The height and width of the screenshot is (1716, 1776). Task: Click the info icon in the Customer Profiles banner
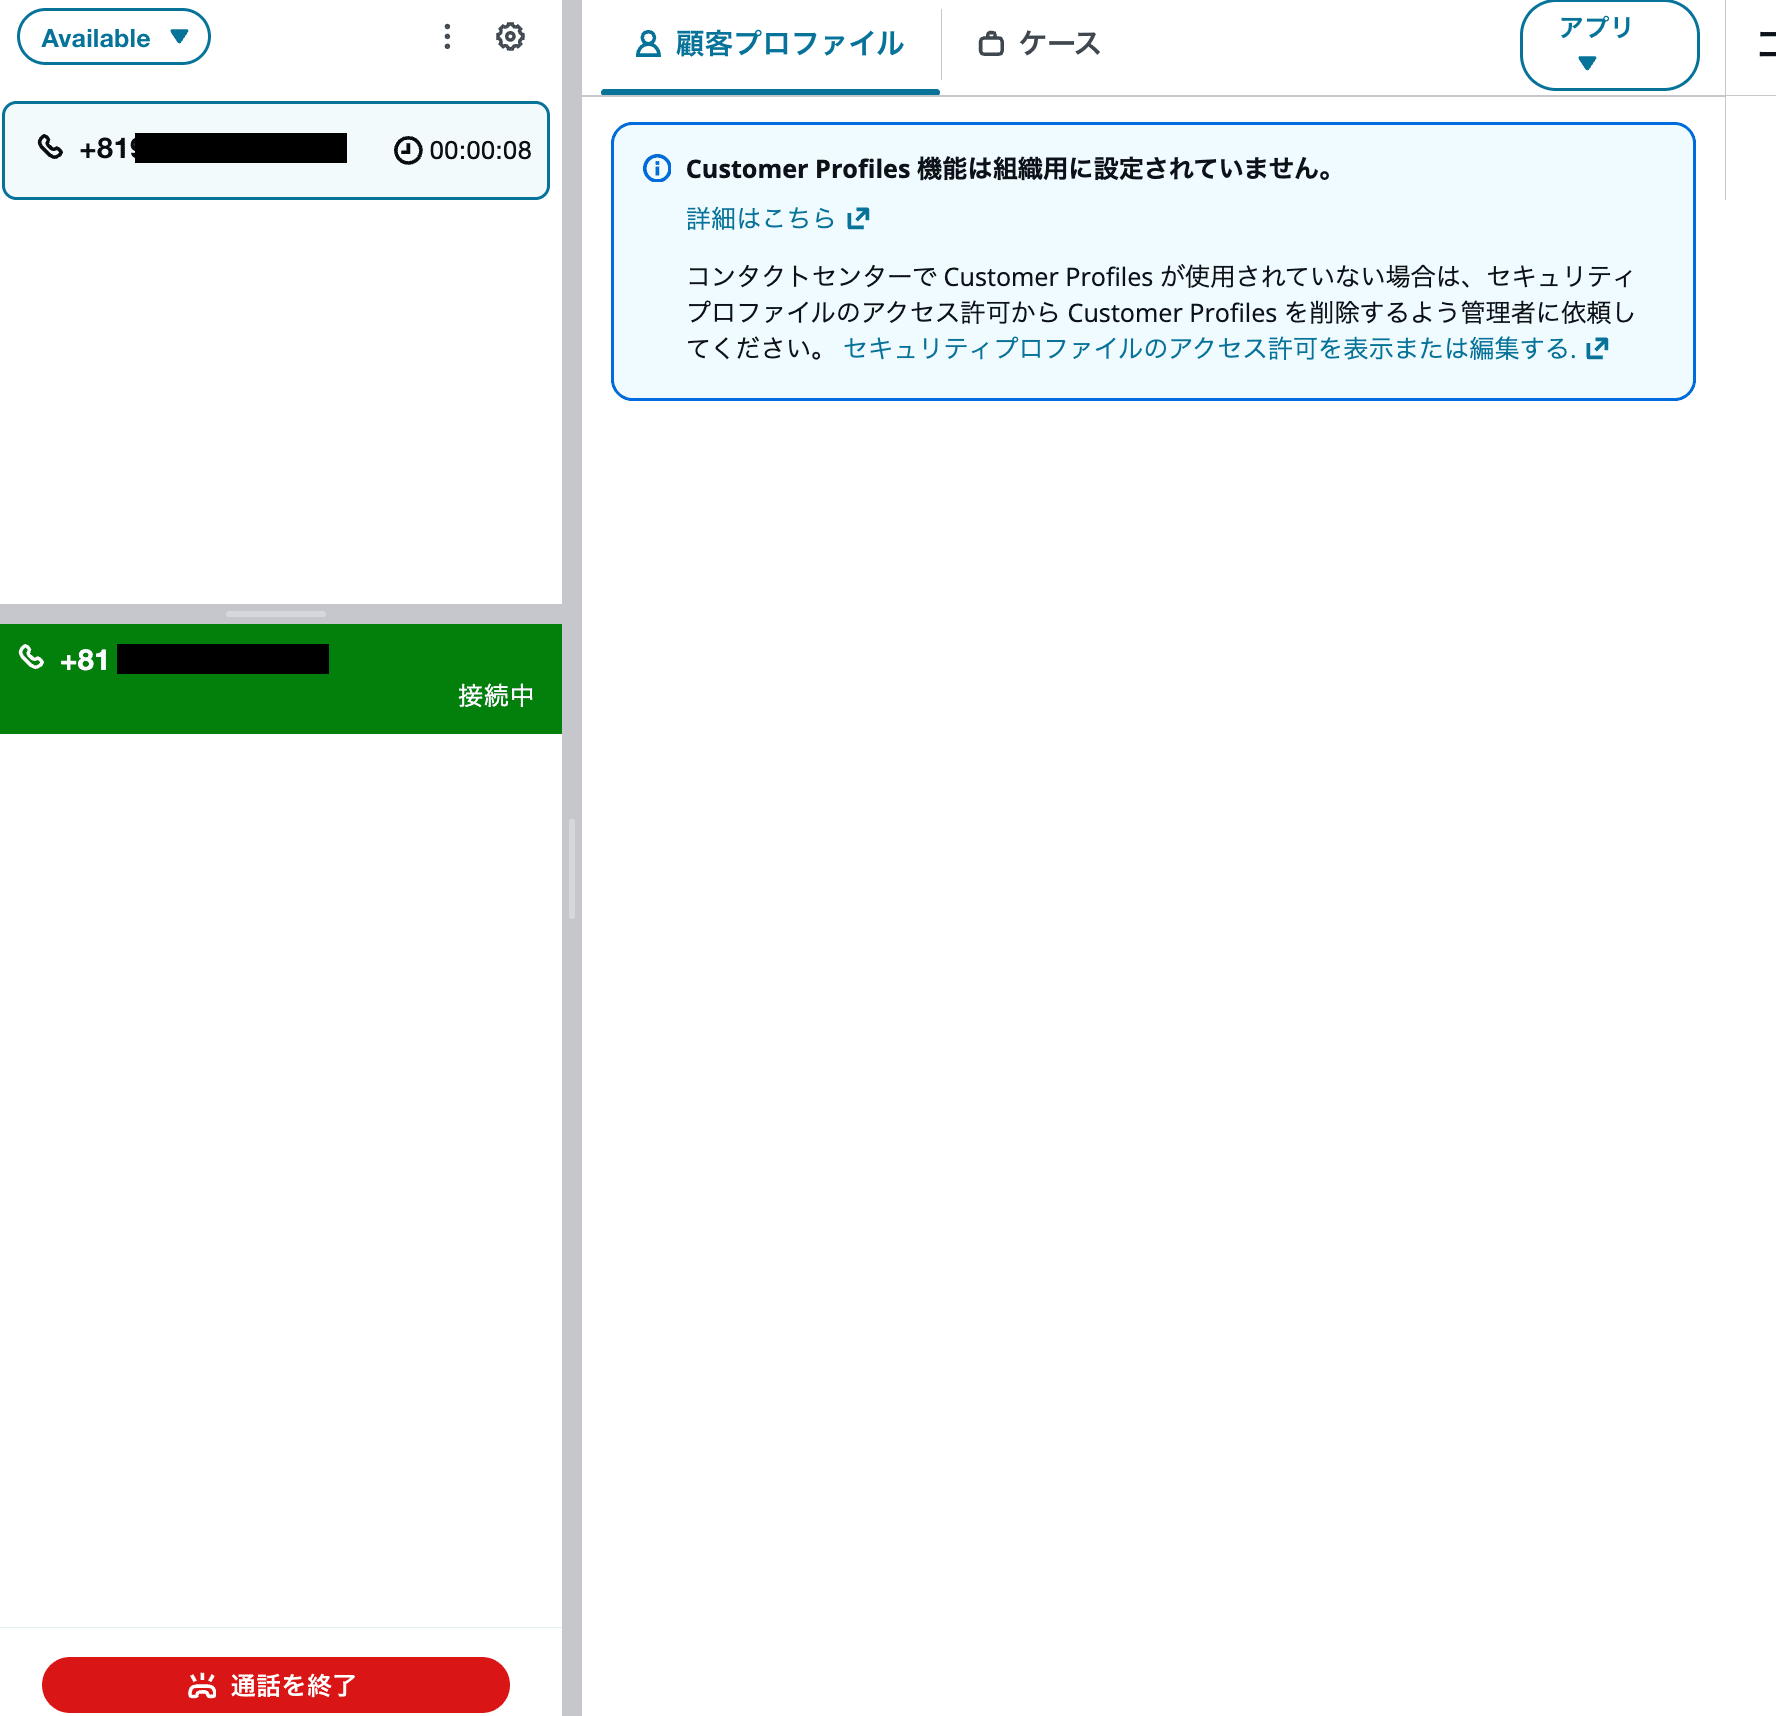coord(656,169)
